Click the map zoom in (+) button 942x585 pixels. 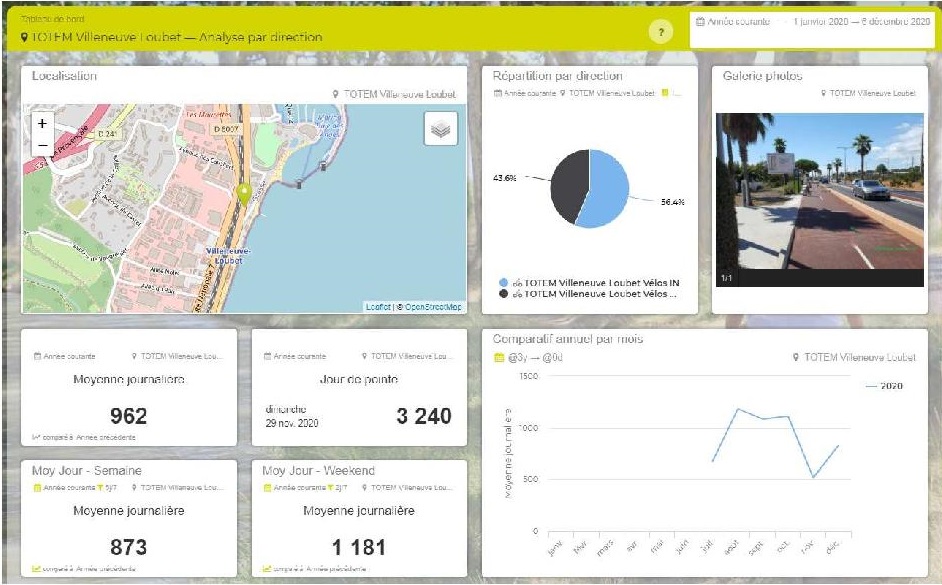pyautogui.click(x=42, y=125)
